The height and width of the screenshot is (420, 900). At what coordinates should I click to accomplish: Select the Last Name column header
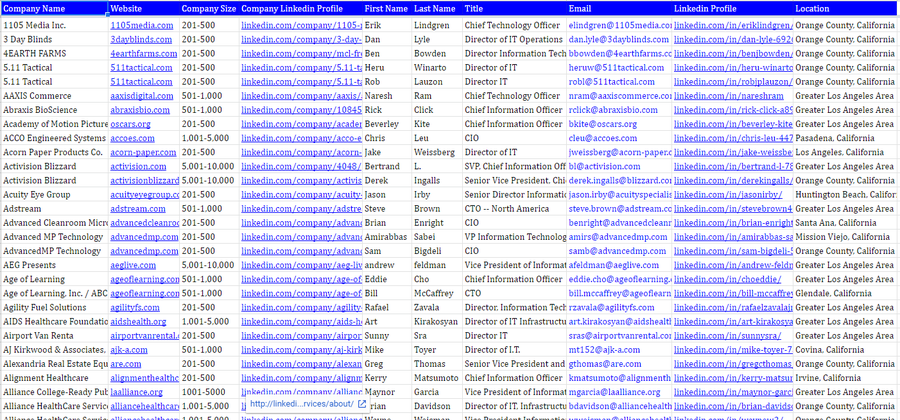[437, 9]
